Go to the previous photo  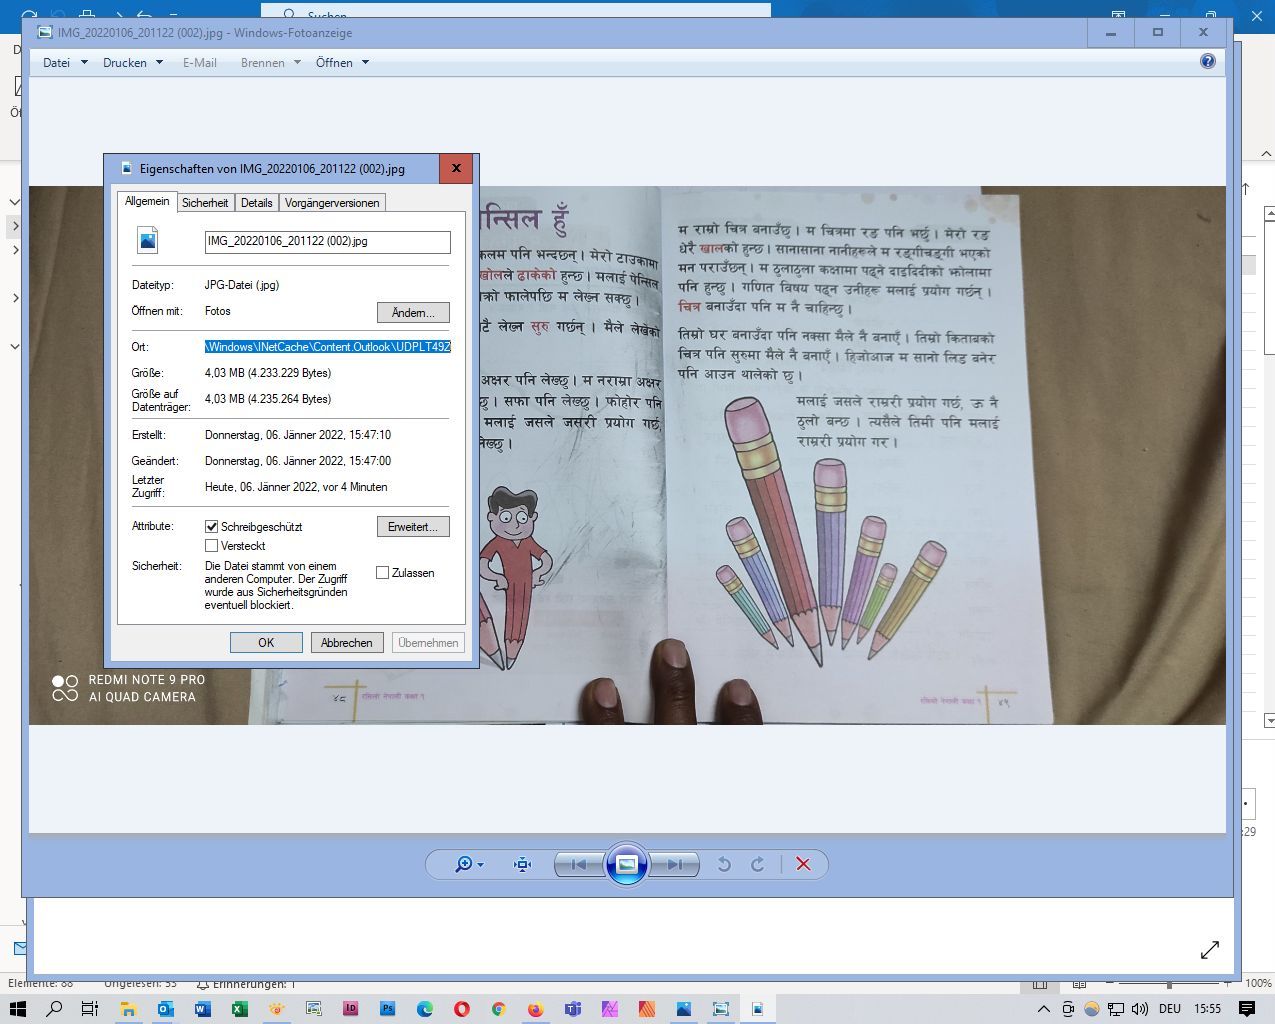578,865
